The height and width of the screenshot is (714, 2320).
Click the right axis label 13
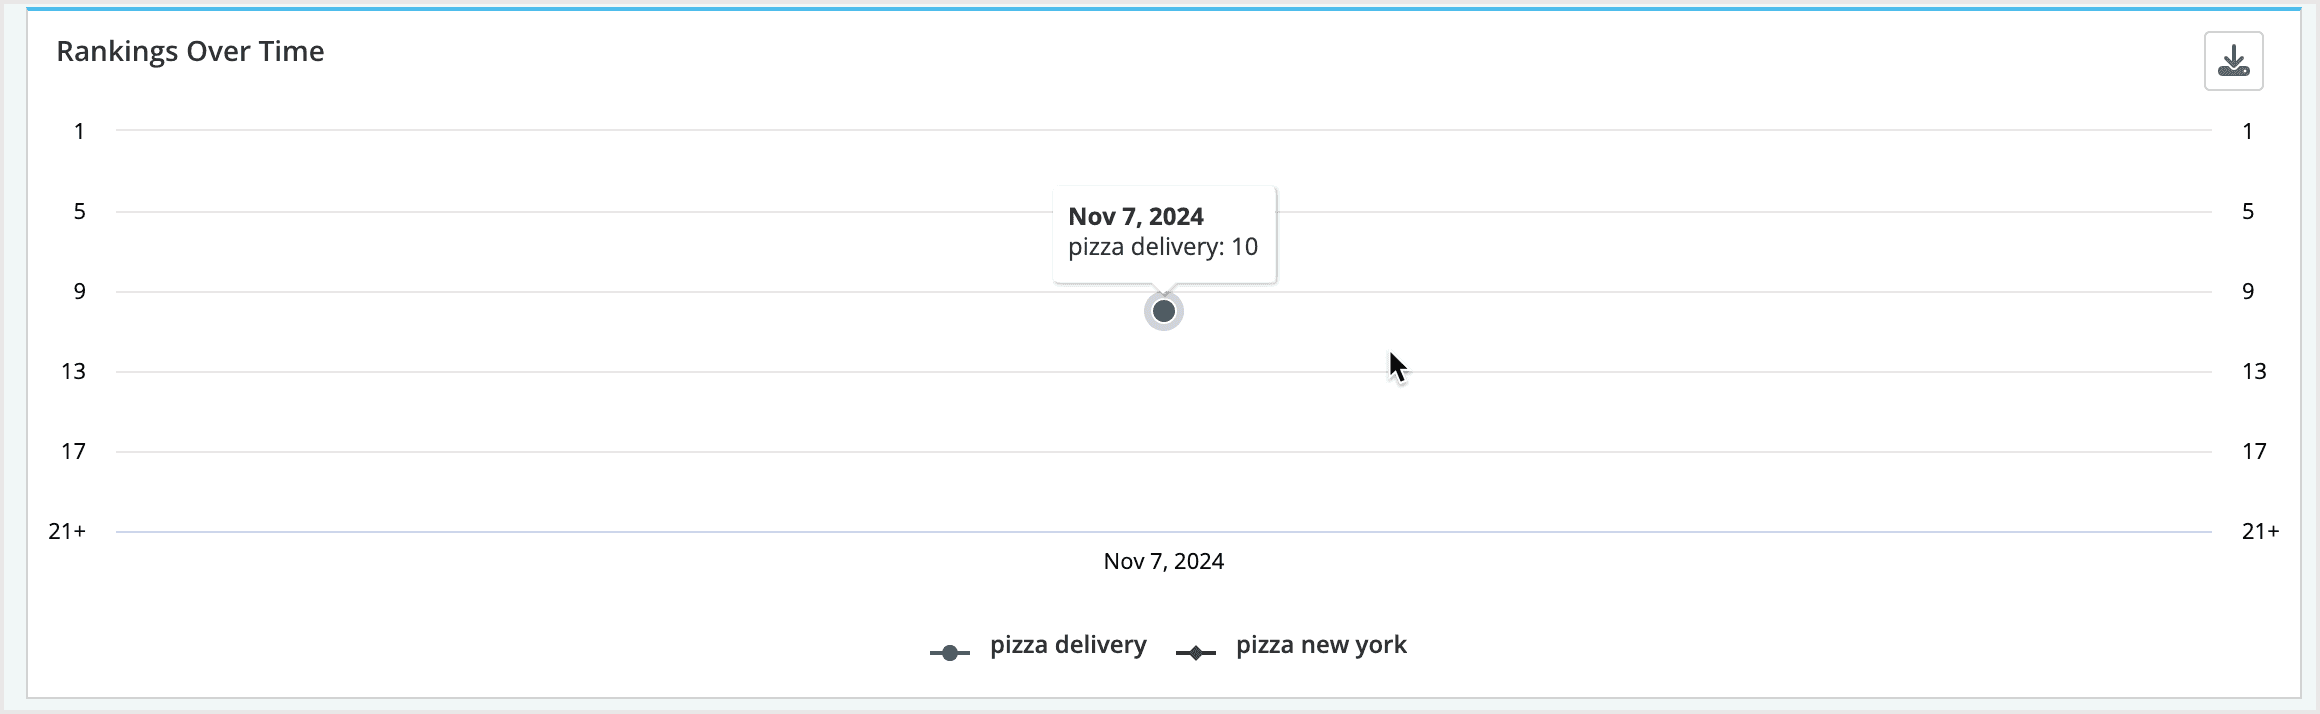(2253, 371)
